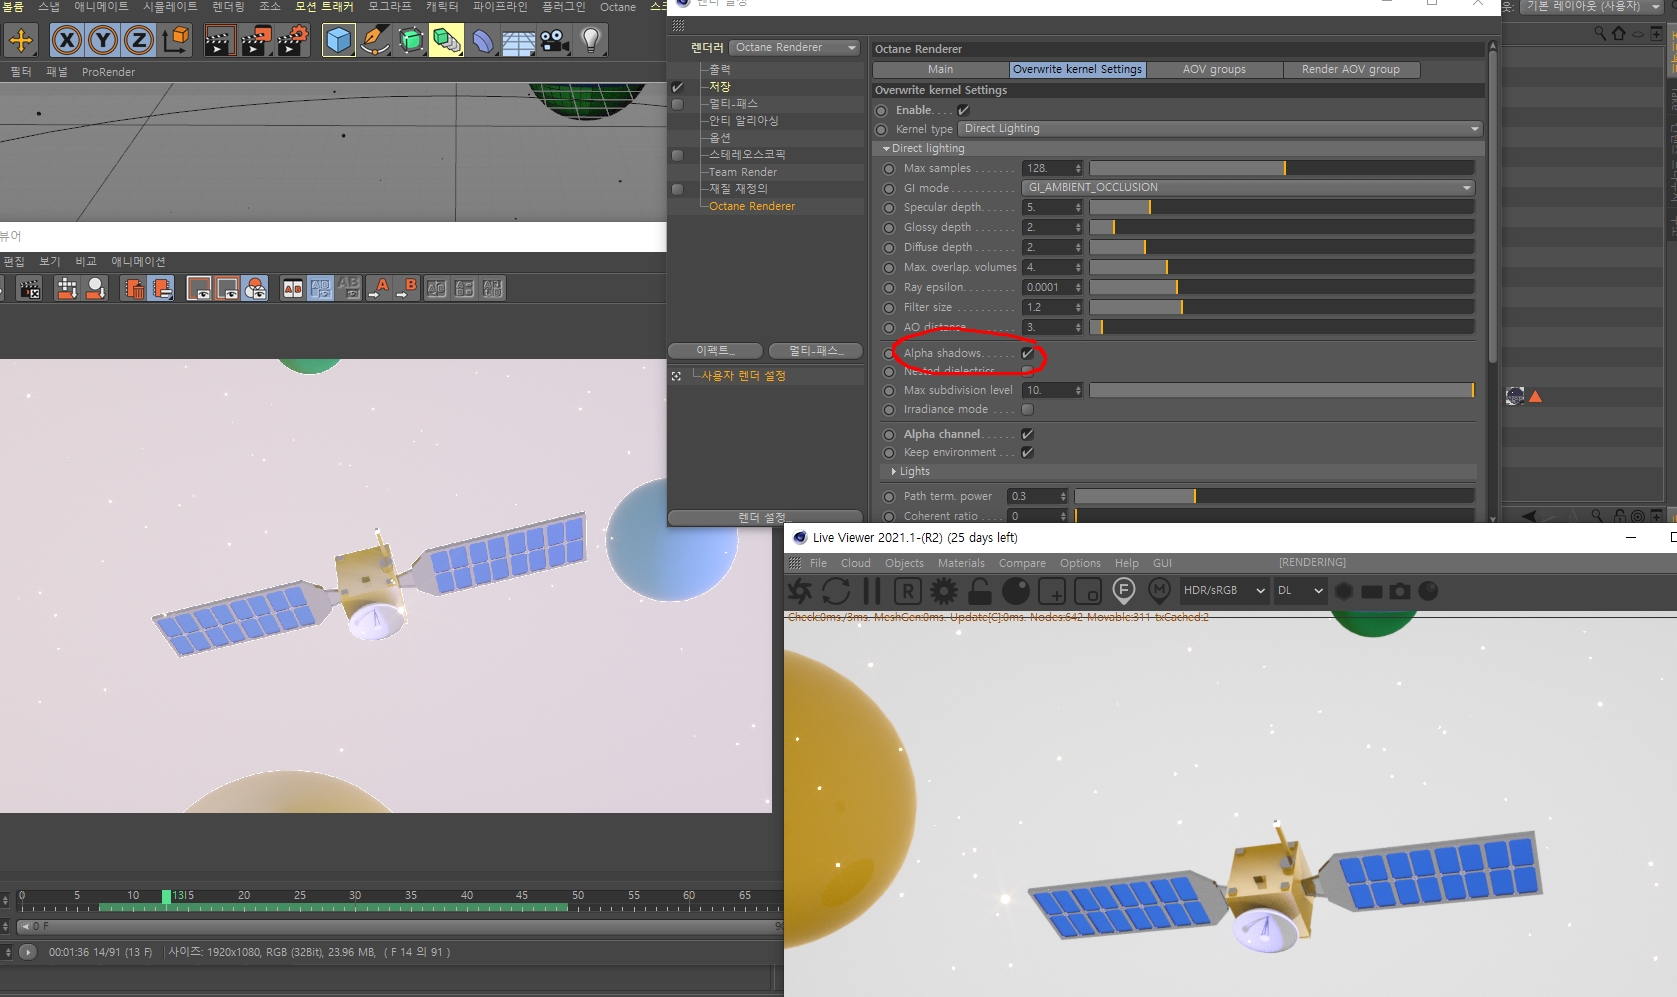This screenshot has width=1677, height=997.
Task: Click the Filter size slider bar
Action: (1282, 307)
